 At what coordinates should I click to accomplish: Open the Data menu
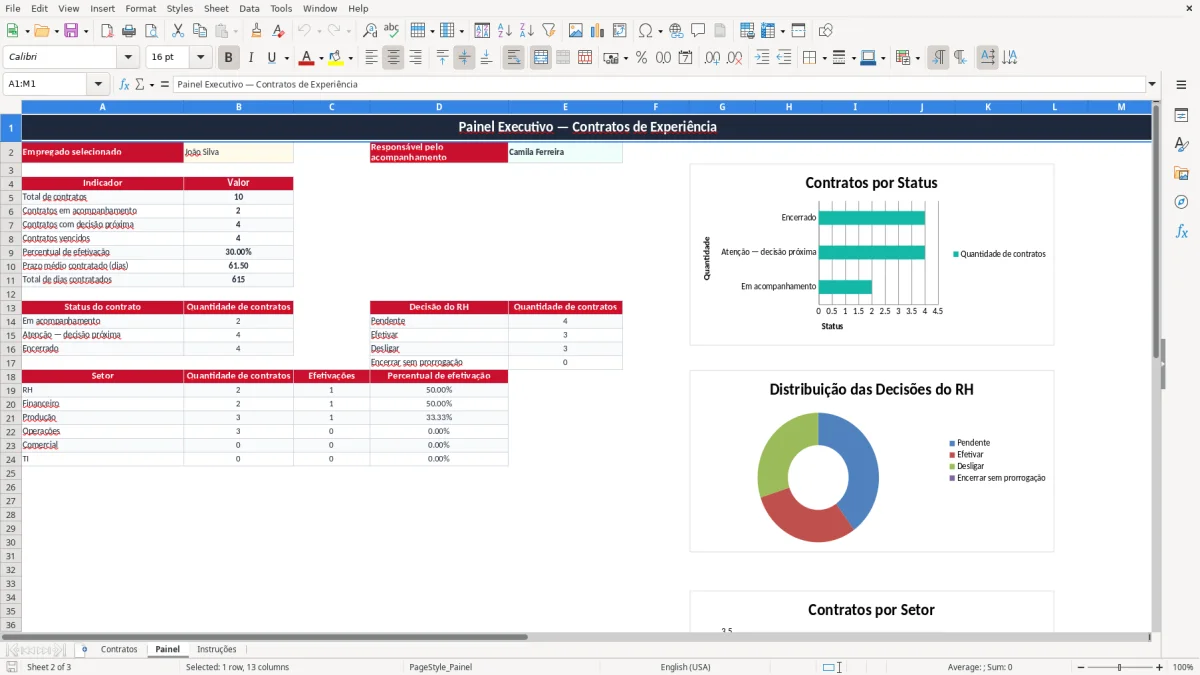(x=249, y=8)
